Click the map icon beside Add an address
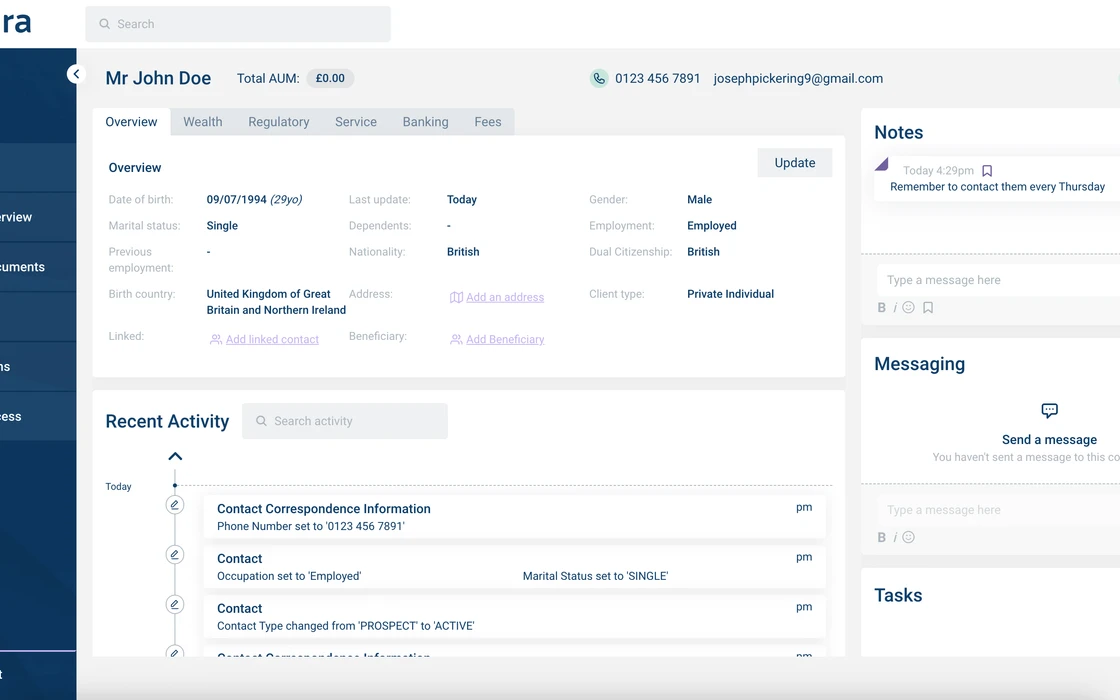This screenshot has height=700, width=1120. 456,297
